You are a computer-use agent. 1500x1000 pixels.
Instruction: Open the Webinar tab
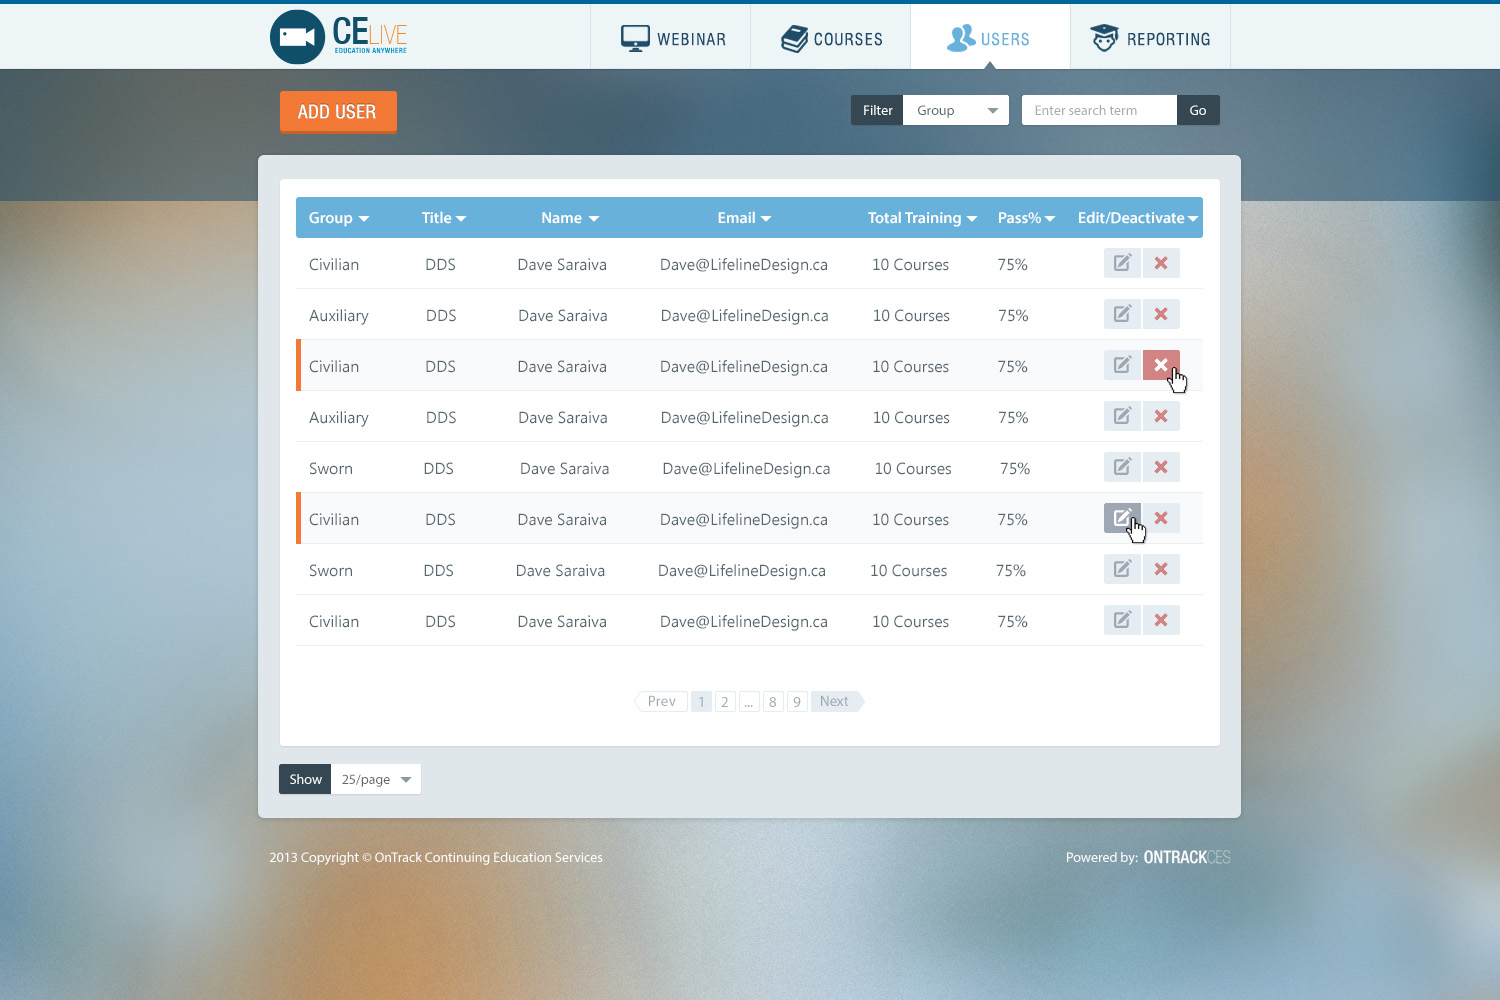[671, 38]
